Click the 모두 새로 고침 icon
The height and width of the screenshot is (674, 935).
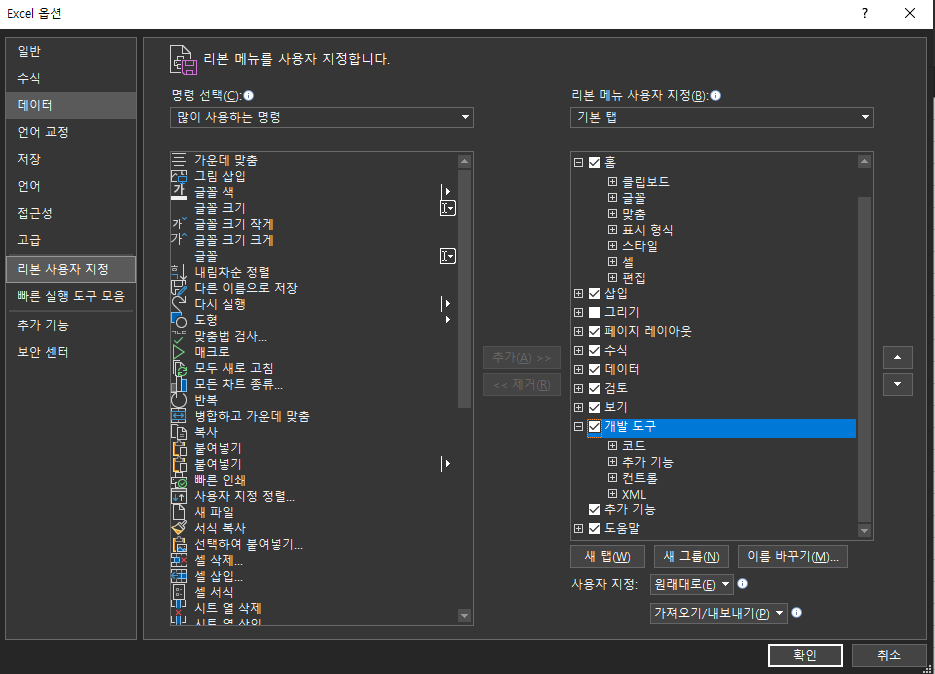(x=179, y=368)
